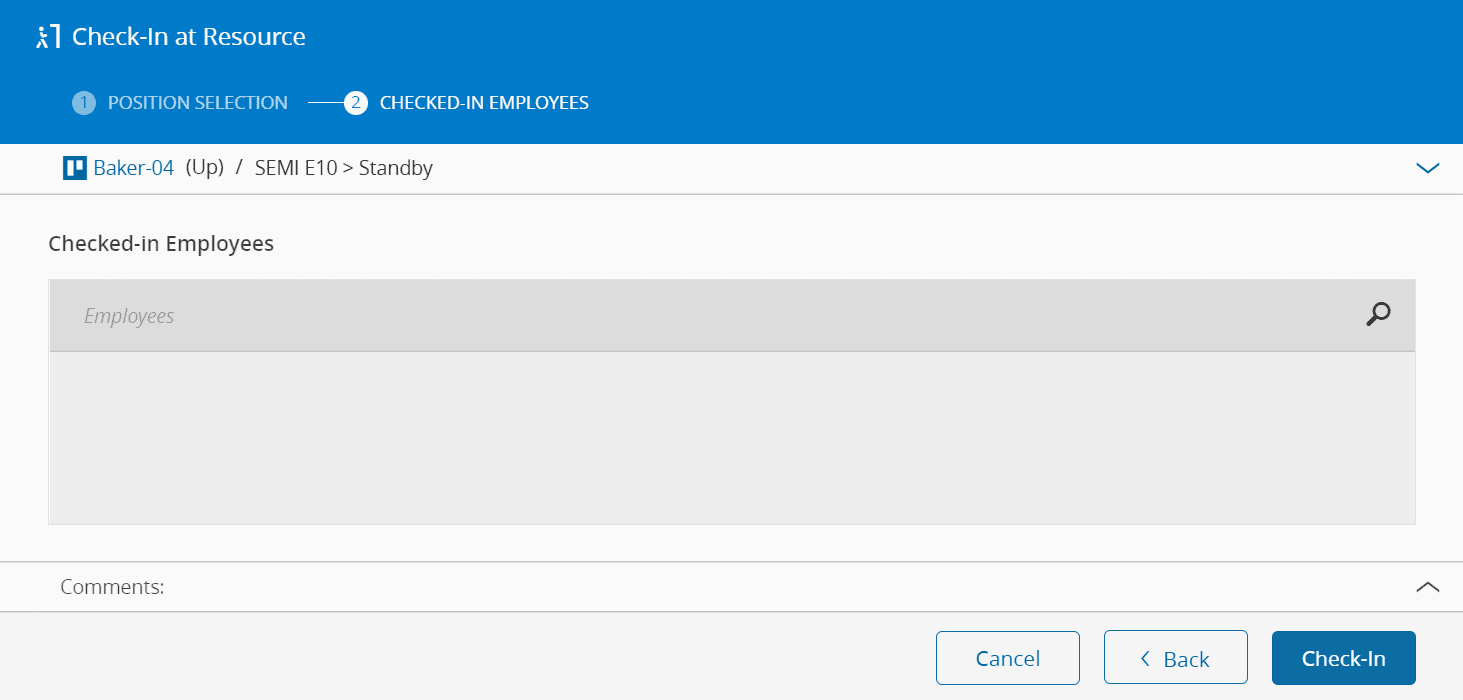Screen dimensions: 1463x700
Task: Go to the Position Selection step
Action: coord(198,103)
